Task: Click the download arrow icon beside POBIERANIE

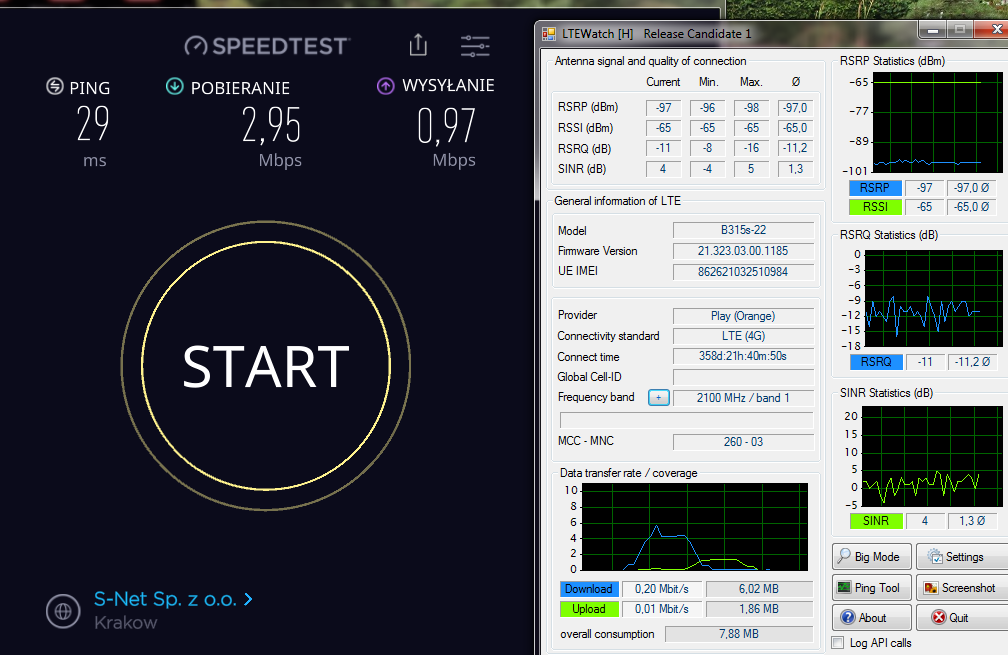Action: point(175,86)
